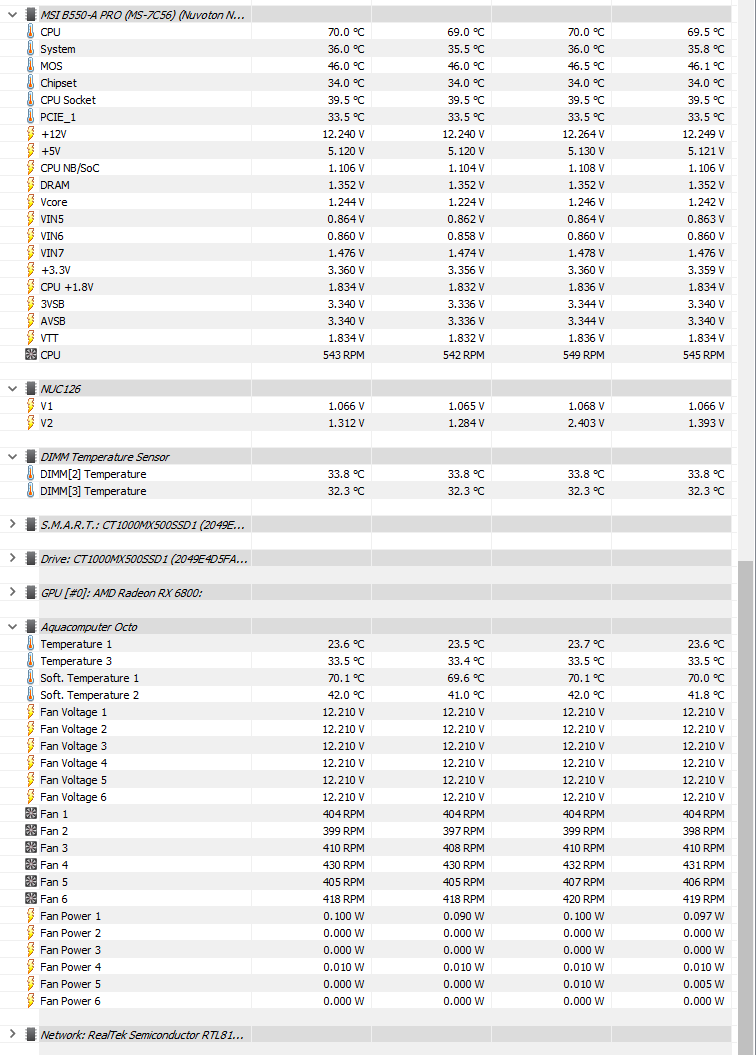The width and height of the screenshot is (756, 1055).
Task: Select the Temperature 1 row label
Action: pos(76,644)
